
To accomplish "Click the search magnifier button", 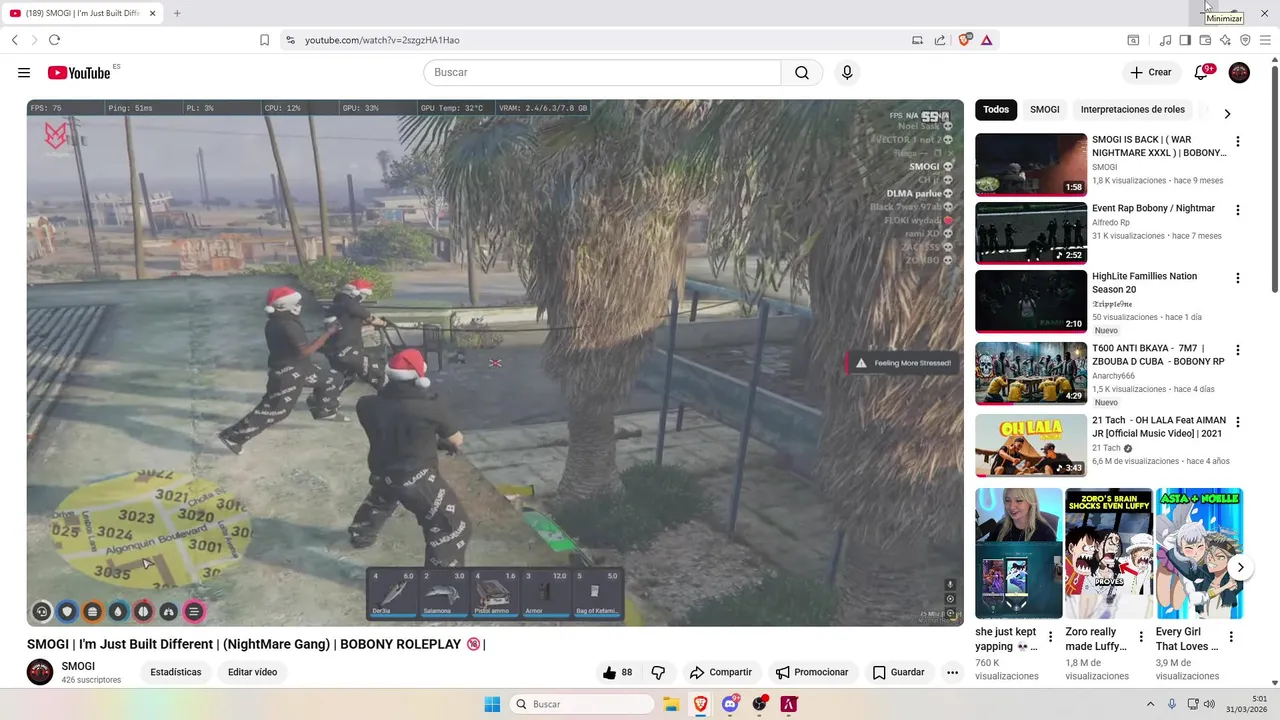I will pos(802,72).
